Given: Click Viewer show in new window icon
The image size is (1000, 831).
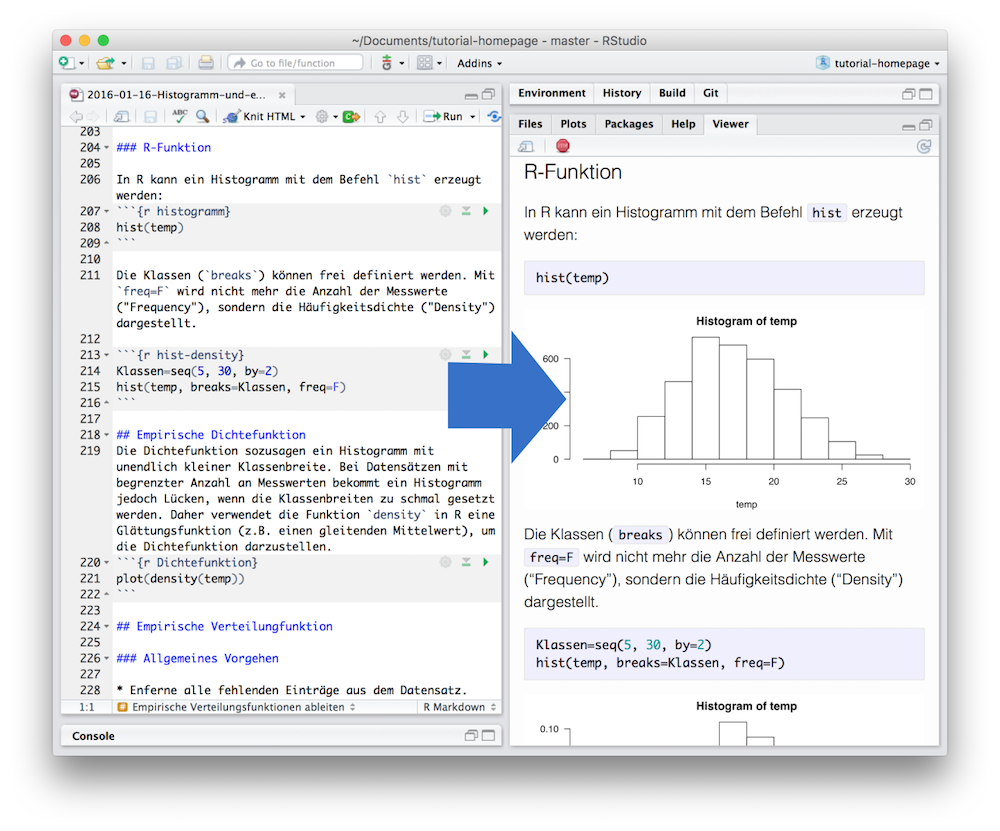Looking at the screenshot, I should (x=526, y=147).
